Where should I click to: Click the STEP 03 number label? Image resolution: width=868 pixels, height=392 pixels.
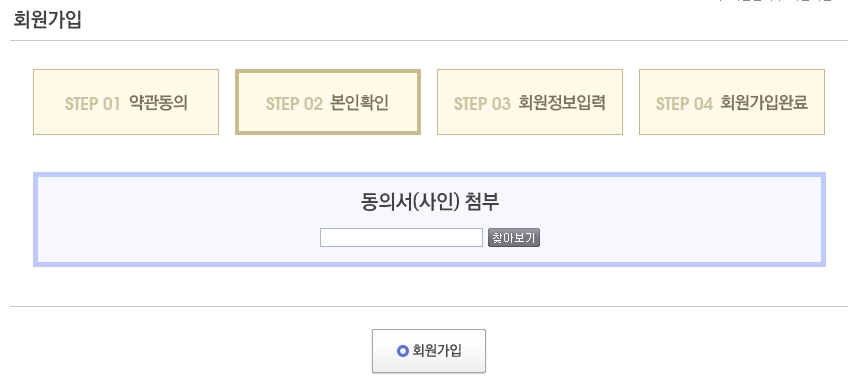[x=482, y=104]
